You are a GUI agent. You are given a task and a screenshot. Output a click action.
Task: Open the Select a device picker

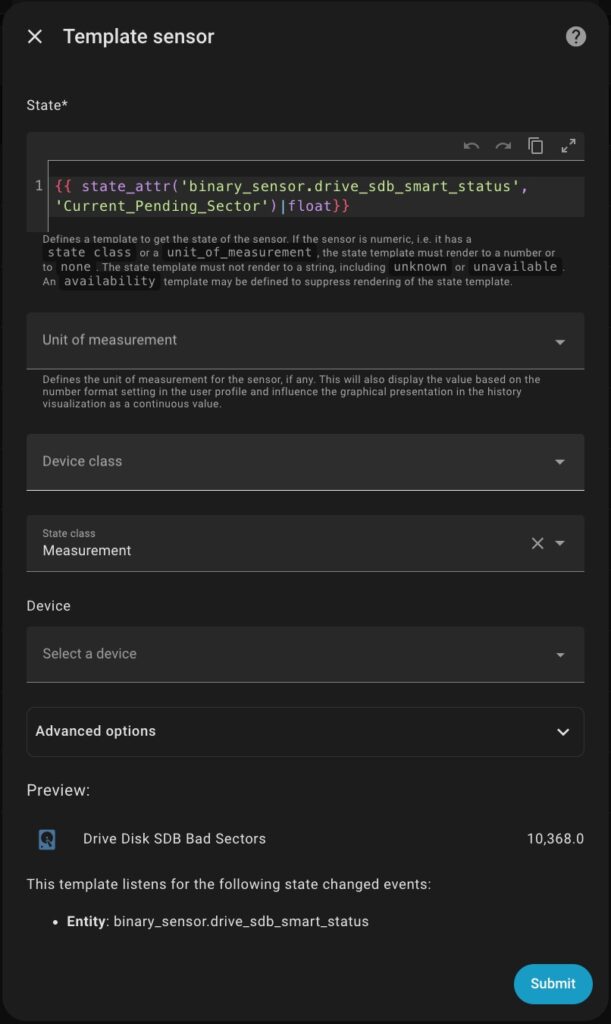[x=305, y=654]
